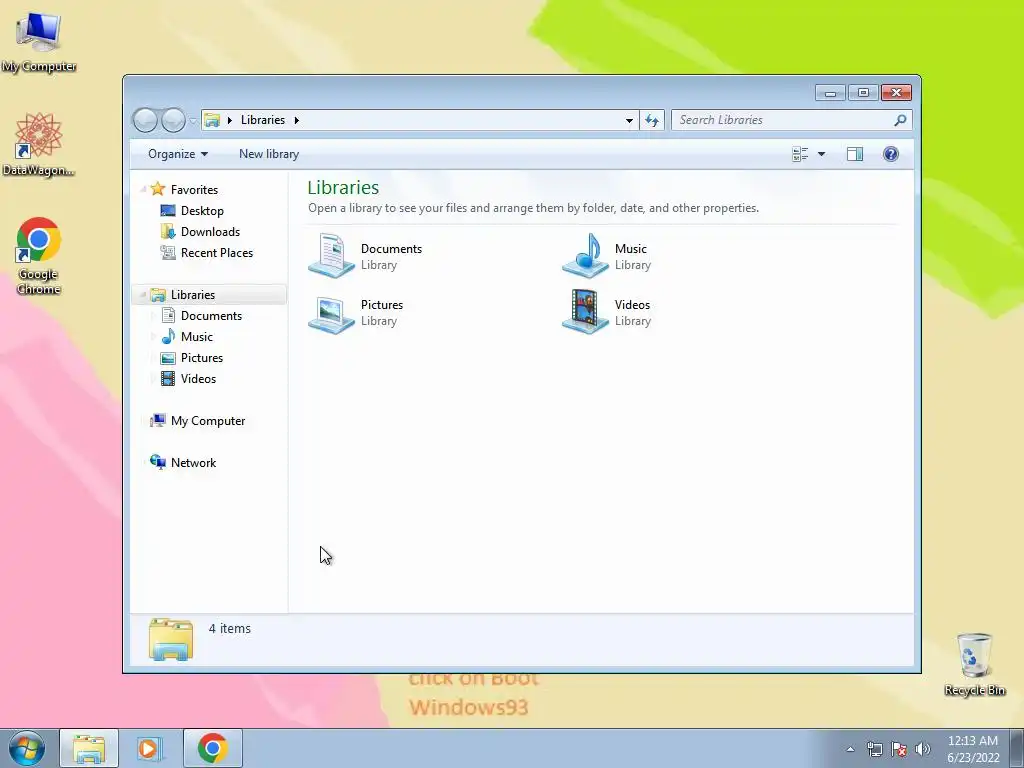
Task: Click Windows Explorer taskbar icon
Action: click(x=89, y=748)
